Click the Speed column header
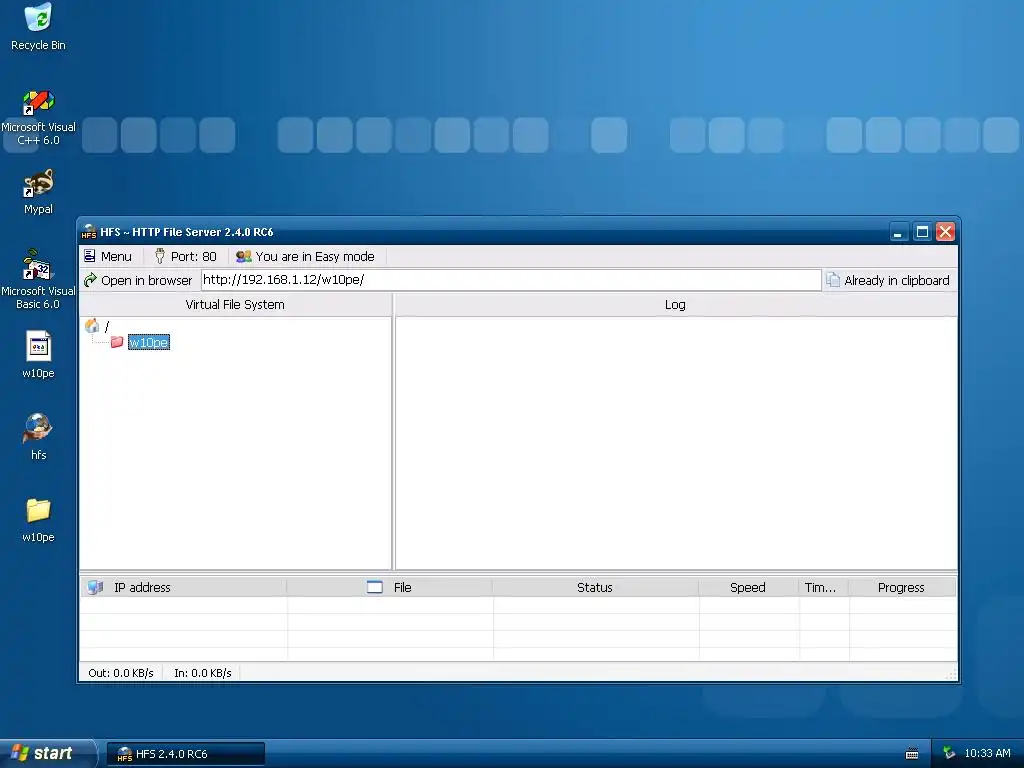This screenshot has height=768, width=1024. [748, 587]
